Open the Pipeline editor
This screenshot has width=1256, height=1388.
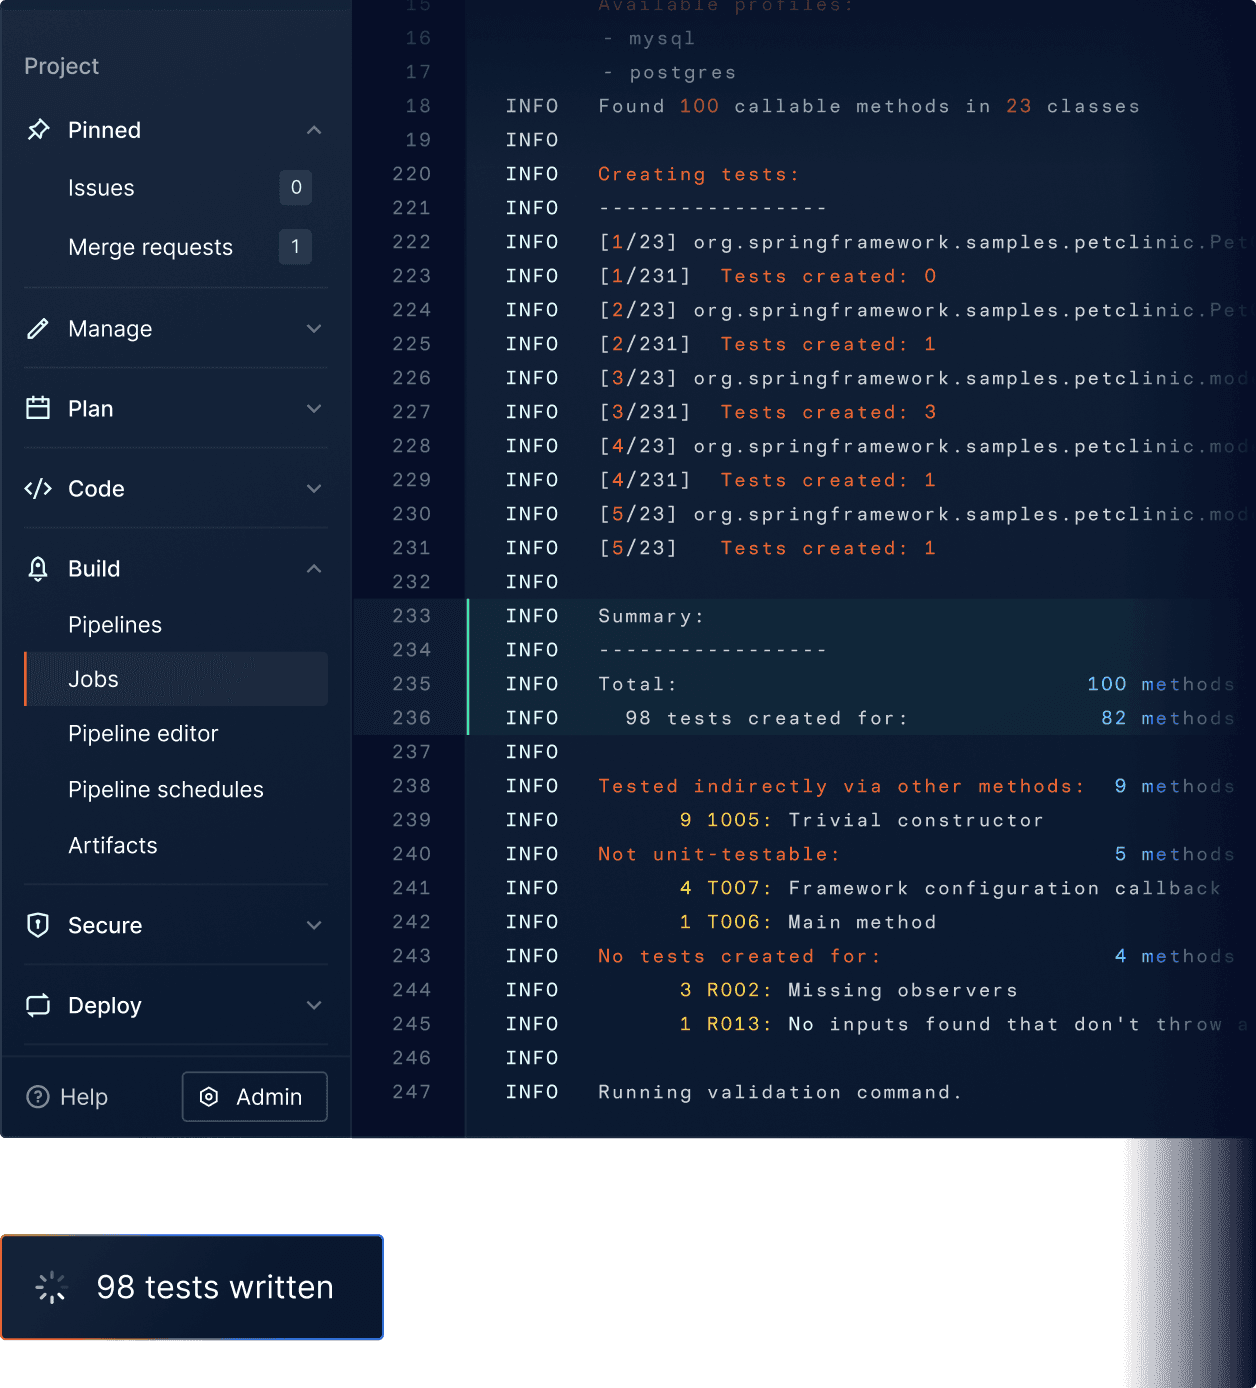143,733
